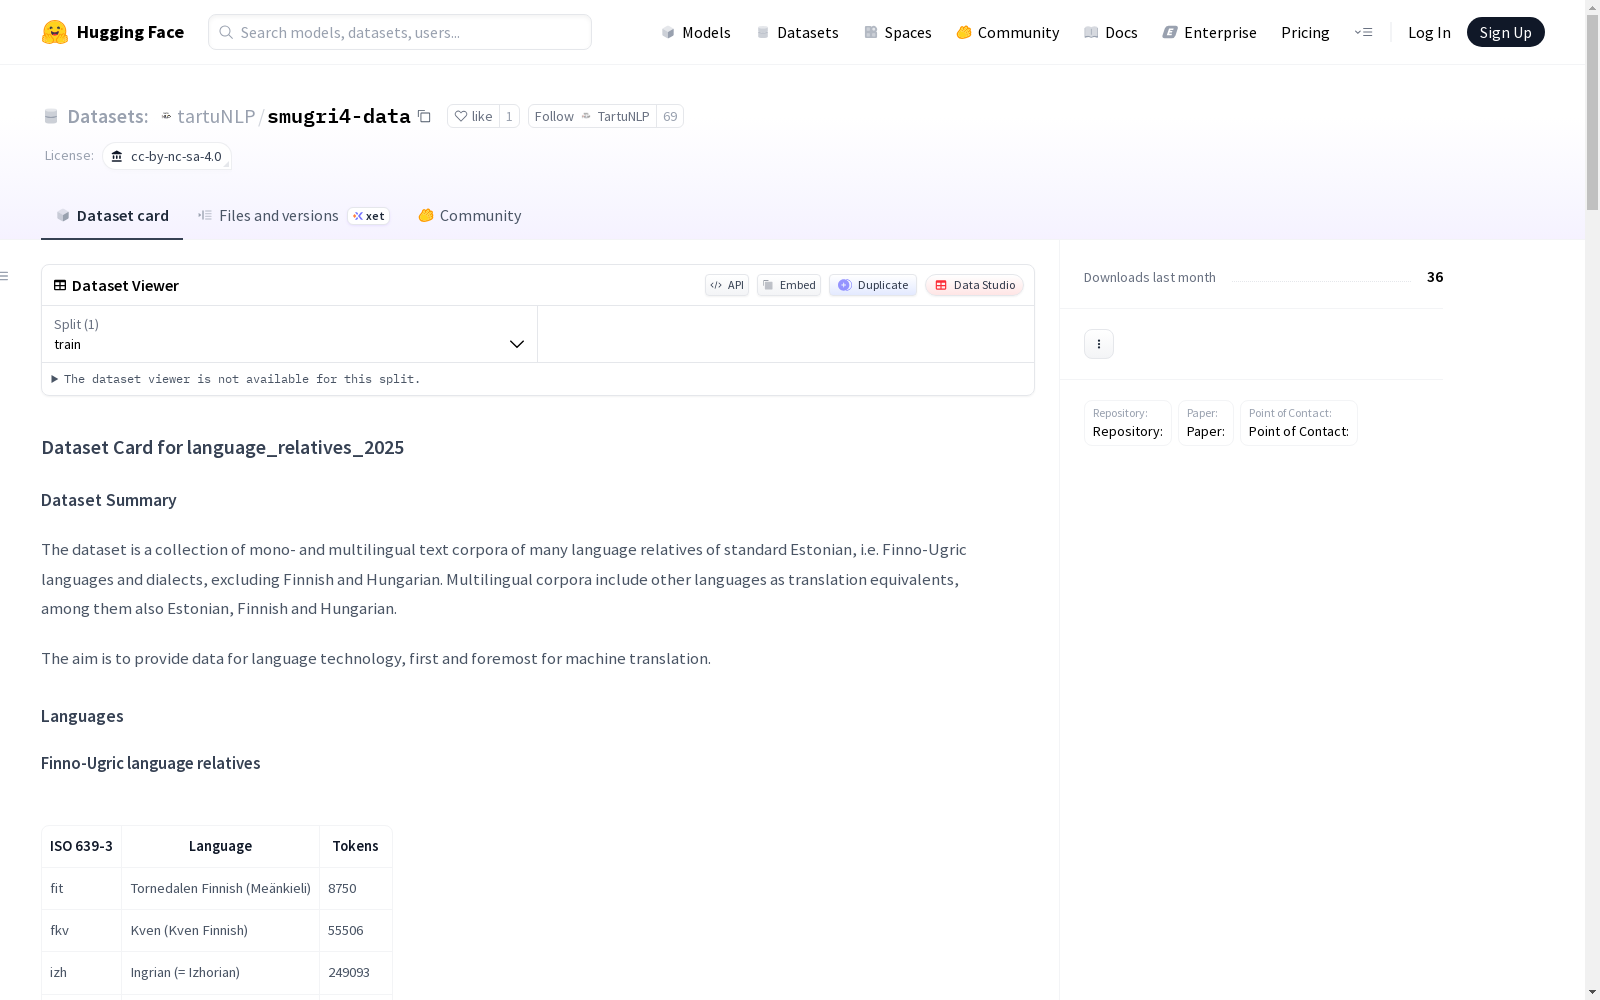Click the ISO code izh cell
Viewport: 1600px width, 1000px height.
coord(81,972)
